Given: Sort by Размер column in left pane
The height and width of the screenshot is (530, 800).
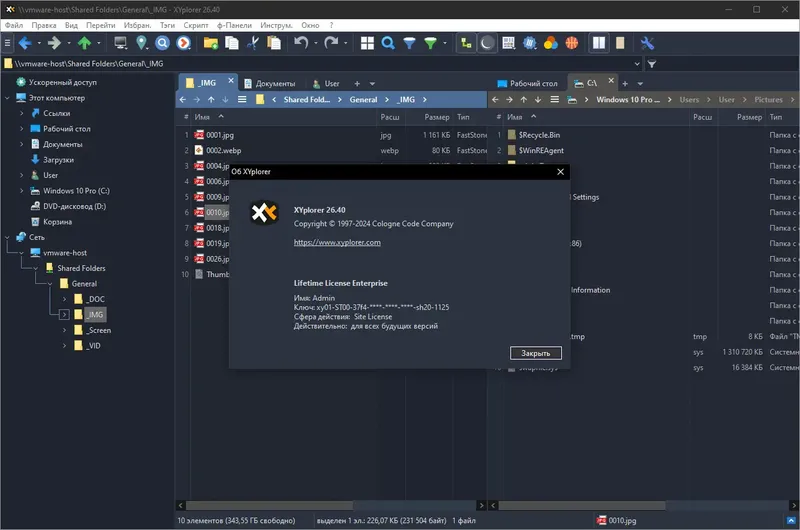Looking at the screenshot, I should click(x=437, y=117).
